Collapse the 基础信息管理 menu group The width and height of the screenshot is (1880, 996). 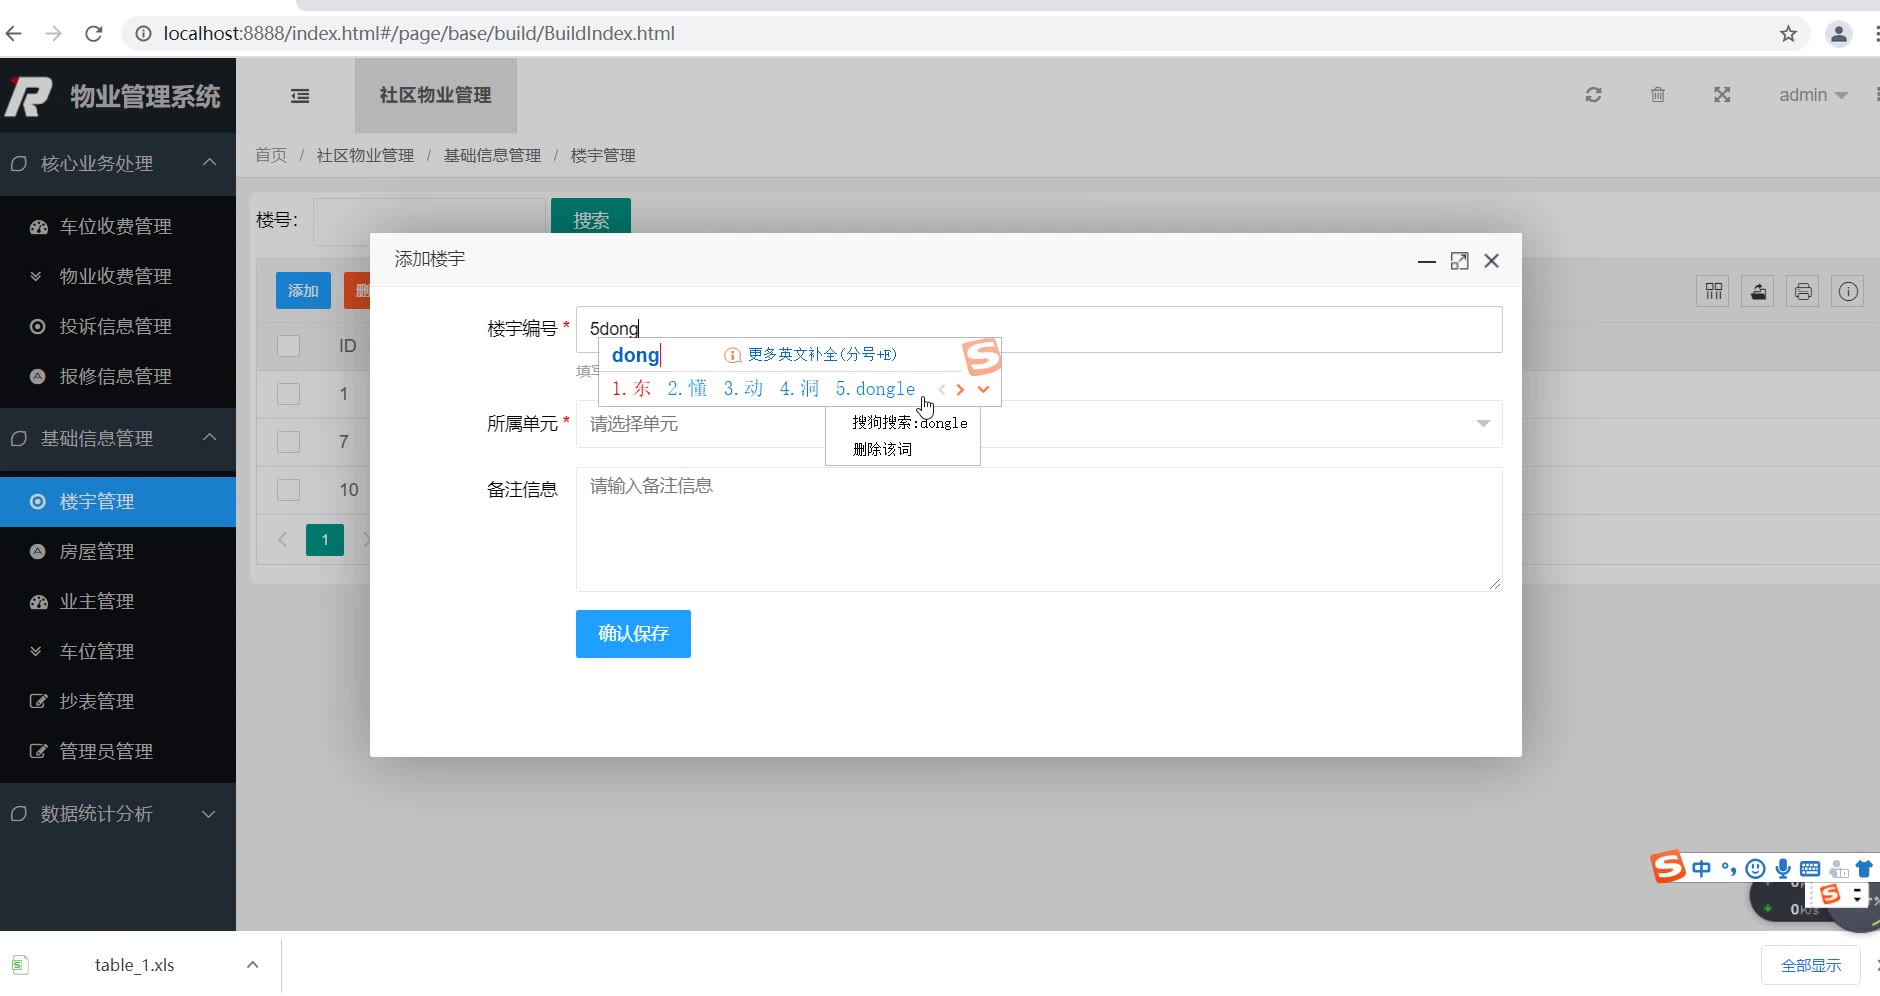pyautogui.click(x=118, y=438)
